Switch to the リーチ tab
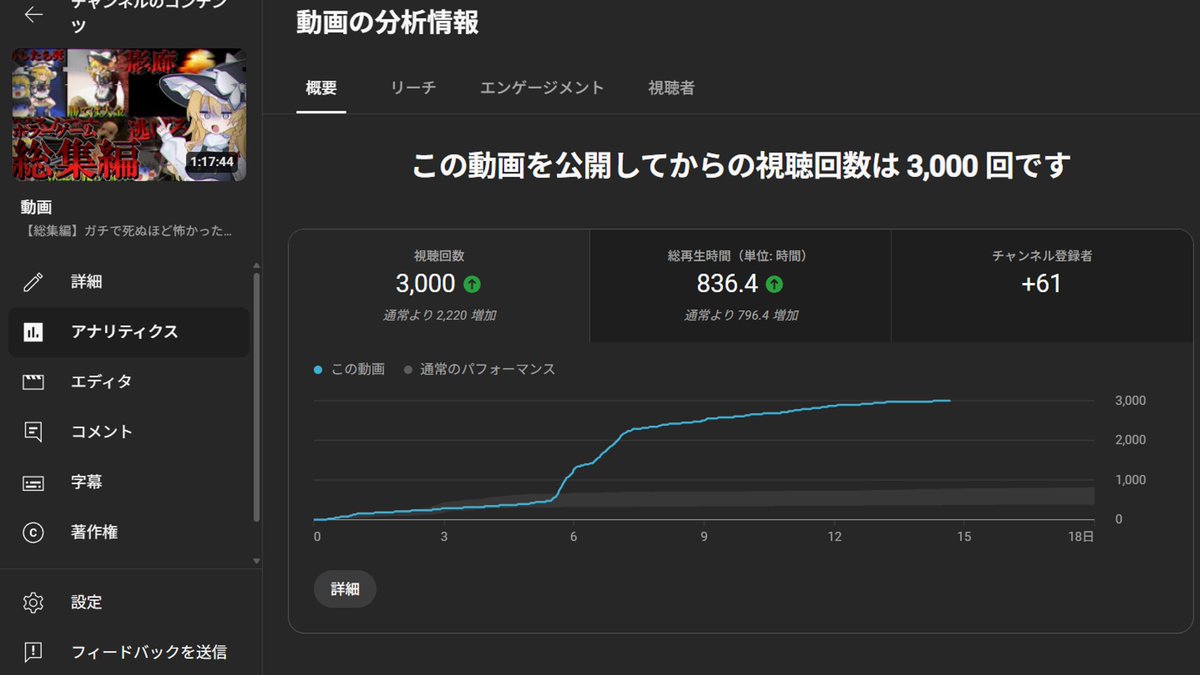 413,88
